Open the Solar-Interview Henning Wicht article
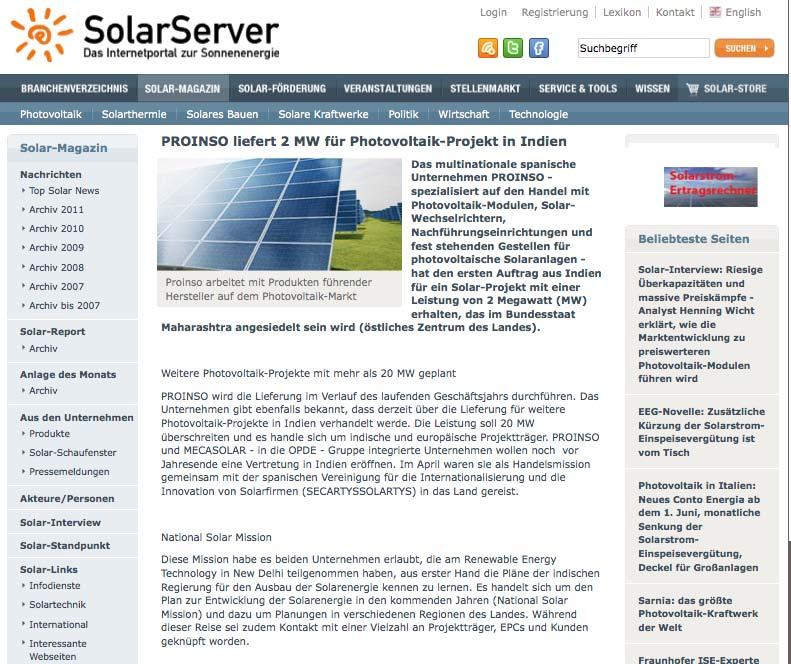The height and width of the screenshot is (664, 791). (x=701, y=324)
